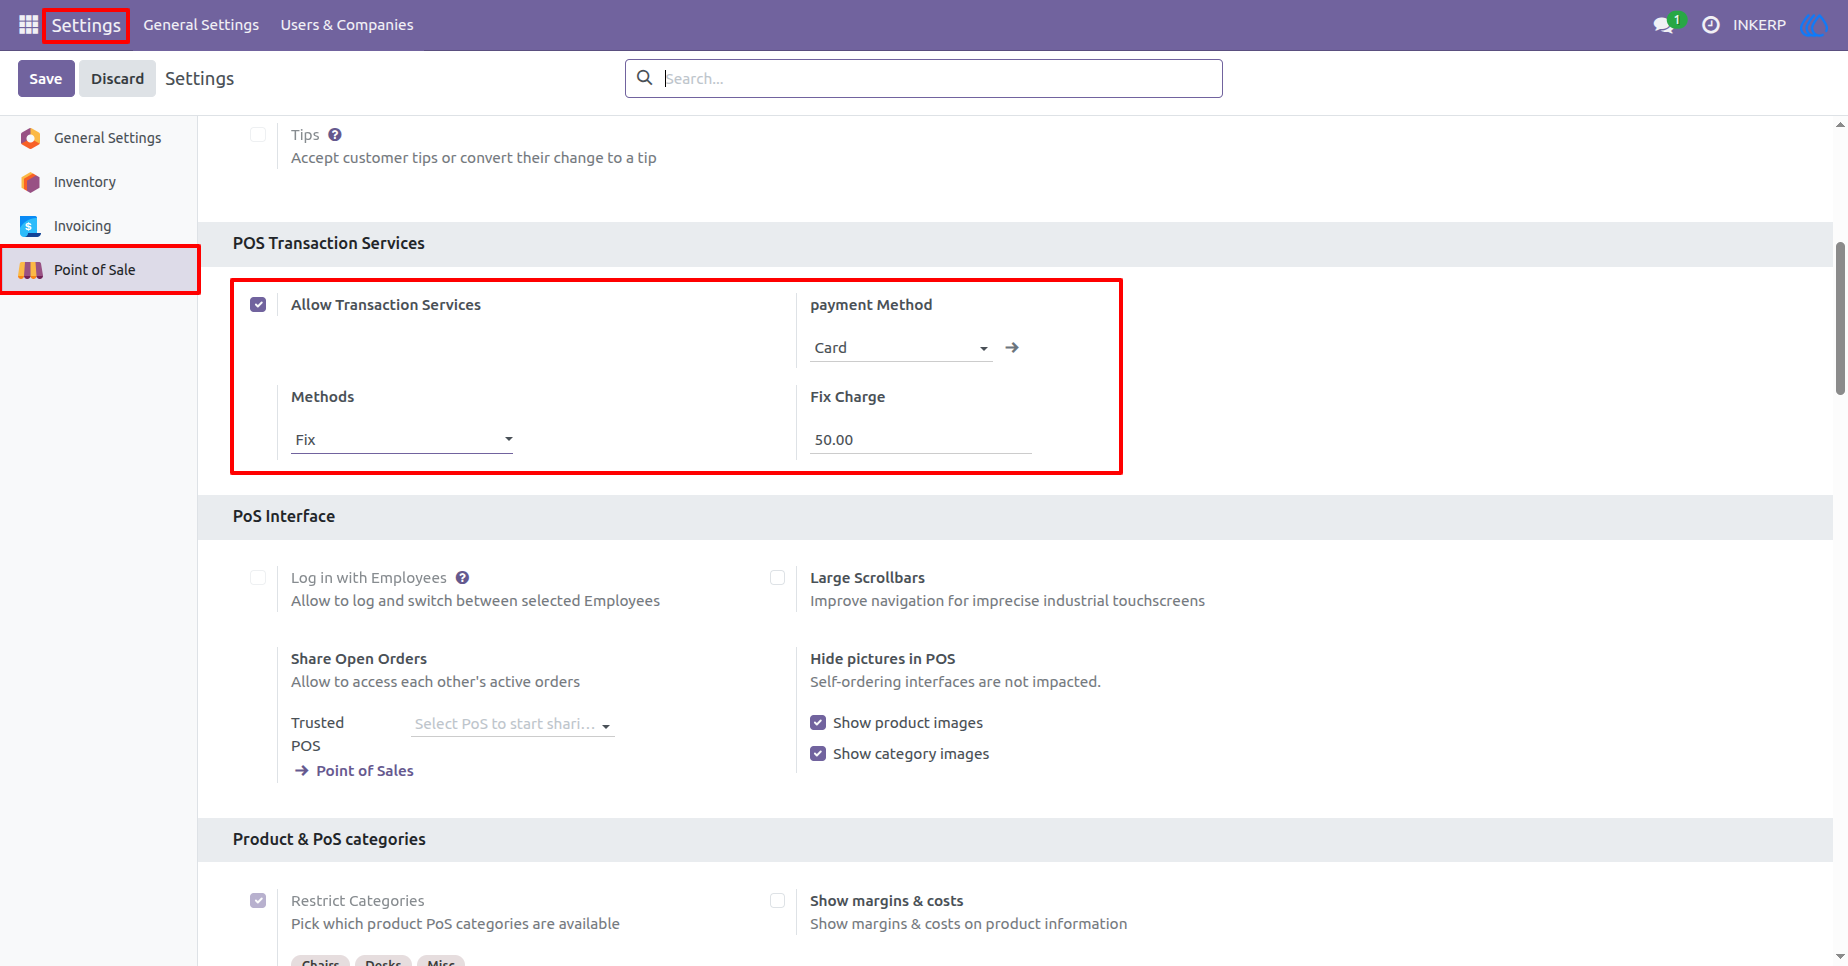Select Inventory in the settings sidebar
This screenshot has height=966, width=1848.
99,182
